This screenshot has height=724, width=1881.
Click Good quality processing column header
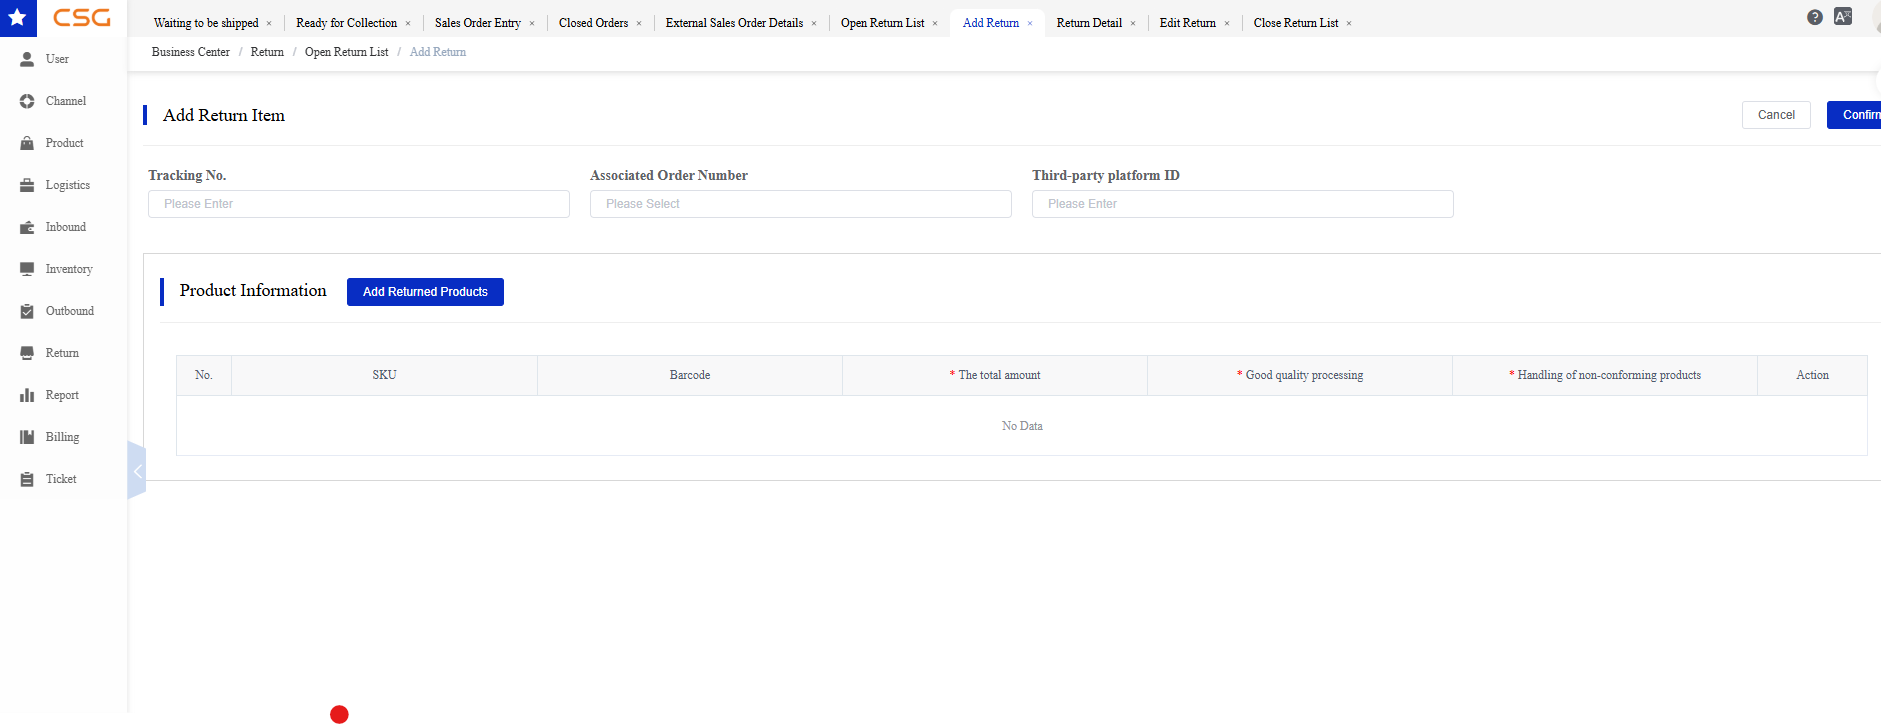[x=1300, y=375]
